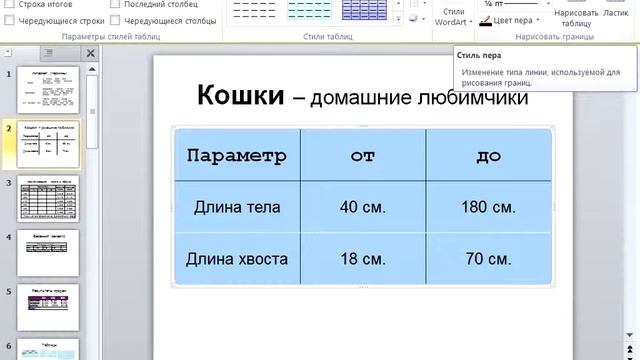Open Цвет пера dropdown arrow
This screenshot has width=640, height=360.
[538, 20]
